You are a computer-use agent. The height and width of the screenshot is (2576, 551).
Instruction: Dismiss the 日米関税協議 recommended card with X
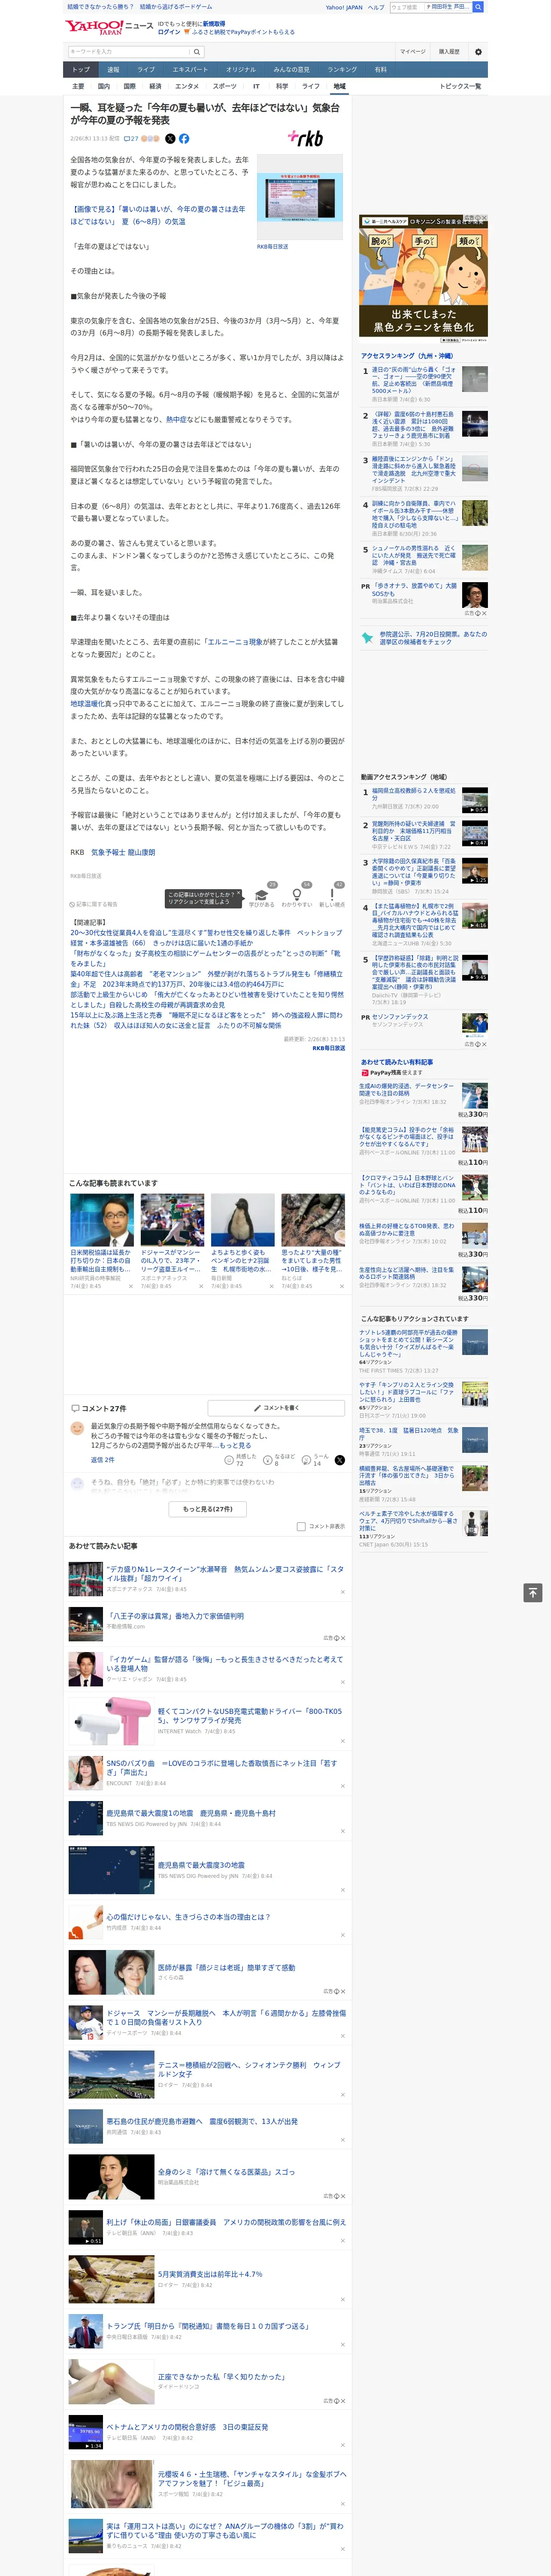point(131,1286)
